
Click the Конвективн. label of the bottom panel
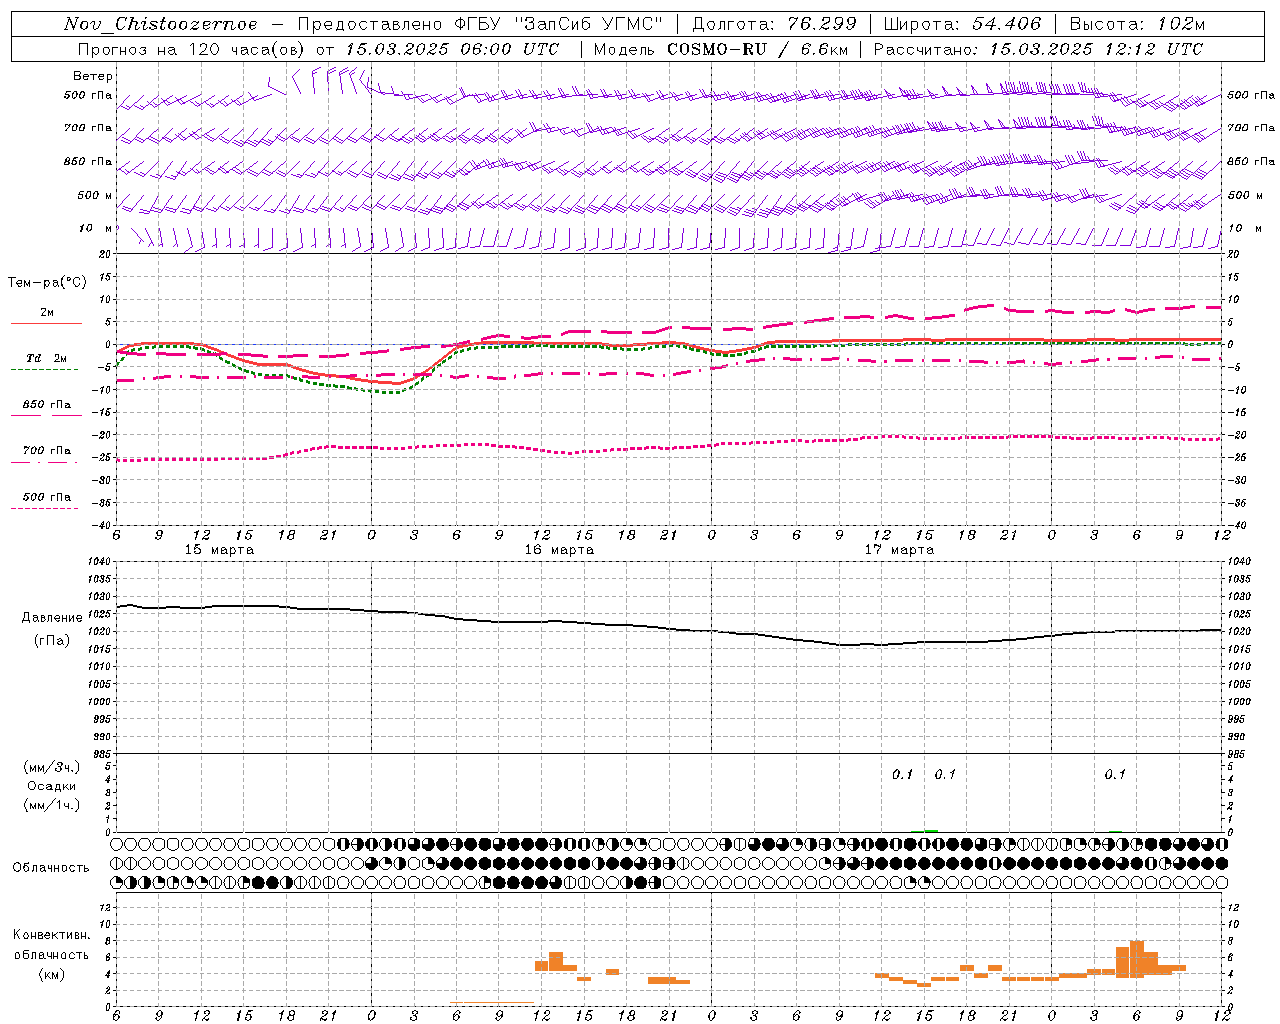pyautogui.click(x=51, y=935)
